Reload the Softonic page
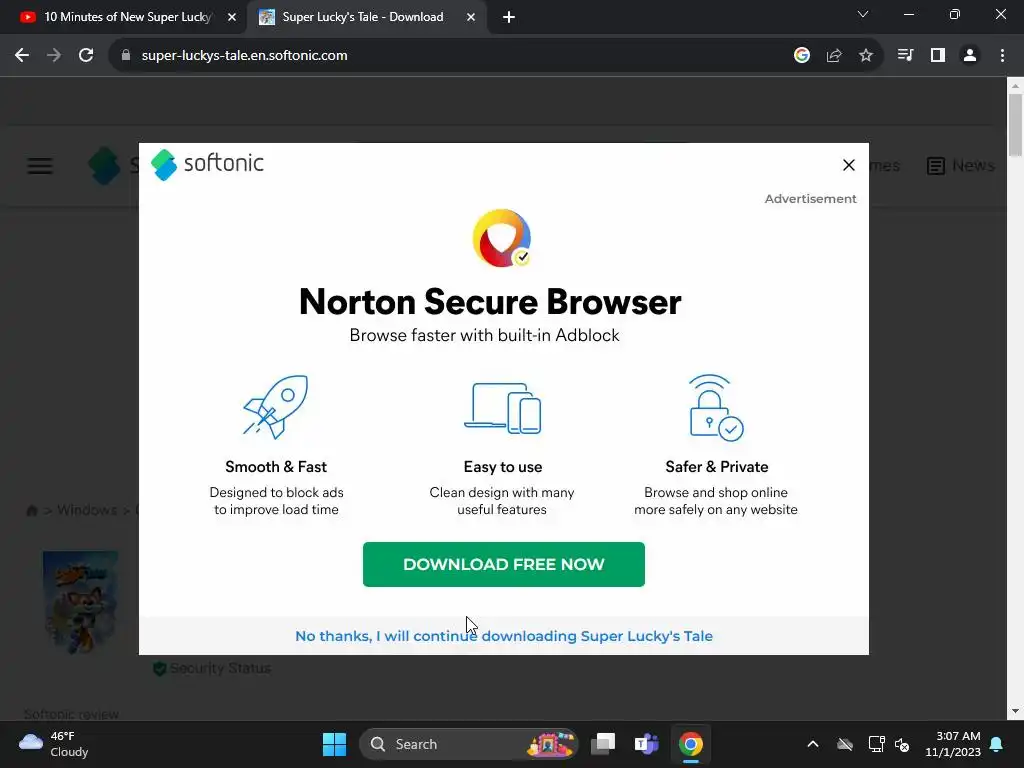Viewport: 1024px width, 768px height. 86,56
